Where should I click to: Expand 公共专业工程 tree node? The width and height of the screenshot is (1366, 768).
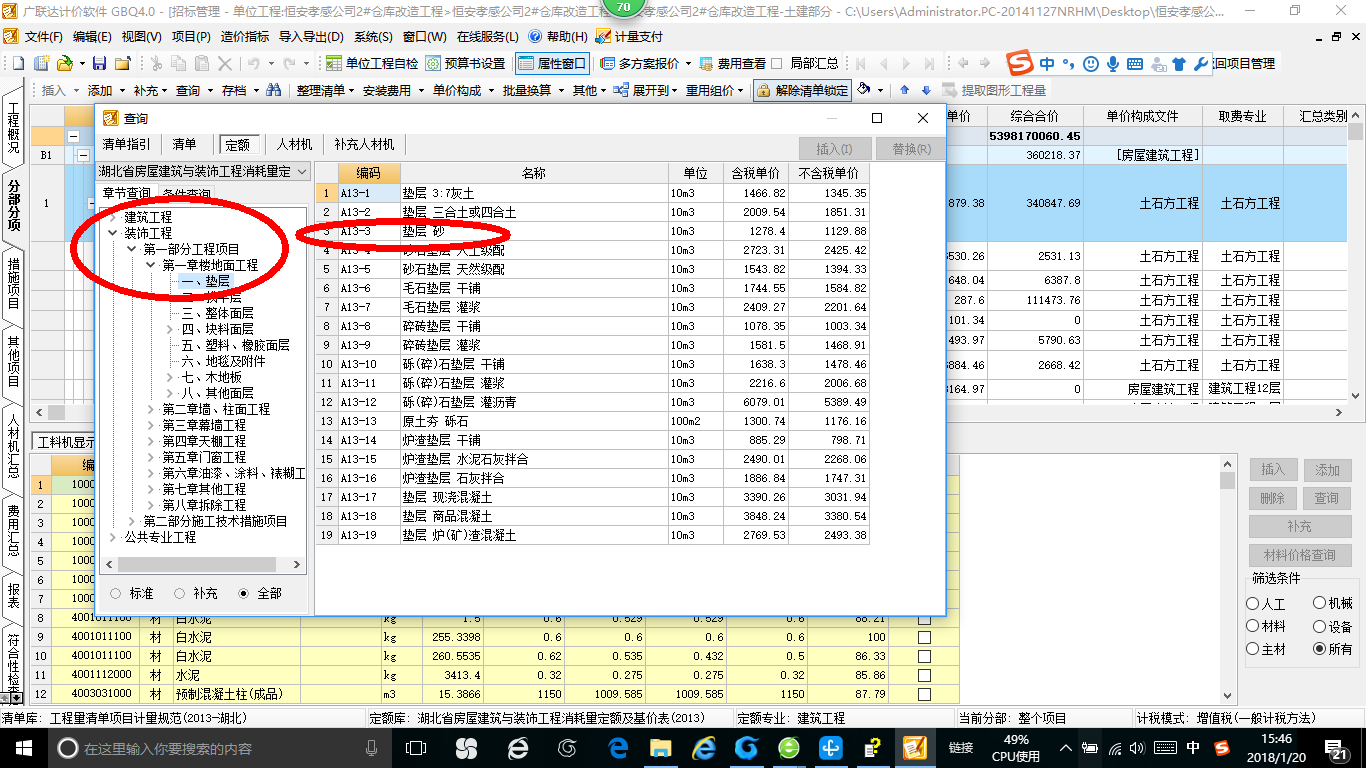coord(112,537)
